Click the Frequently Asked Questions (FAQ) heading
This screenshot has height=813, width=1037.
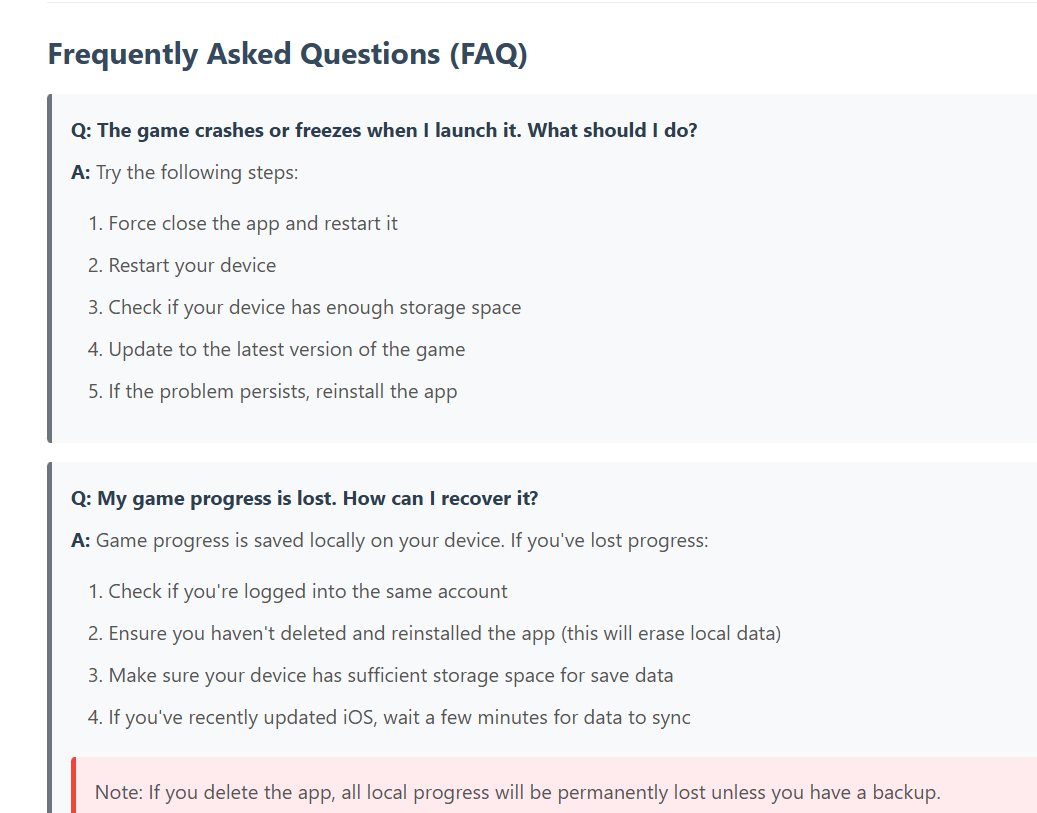tap(288, 54)
